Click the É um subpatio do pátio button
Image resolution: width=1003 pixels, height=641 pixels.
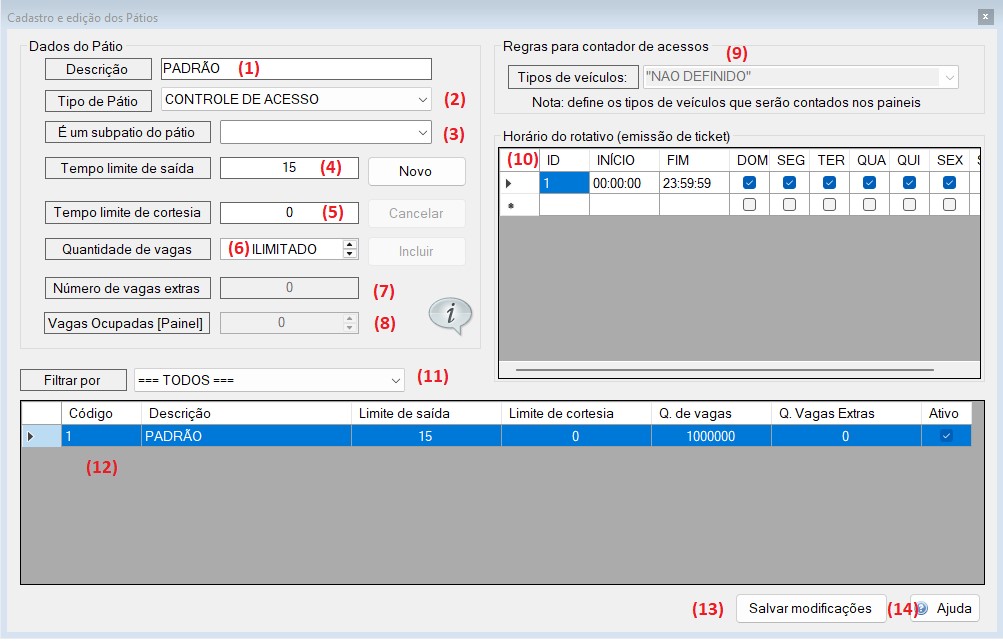pos(127,132)
